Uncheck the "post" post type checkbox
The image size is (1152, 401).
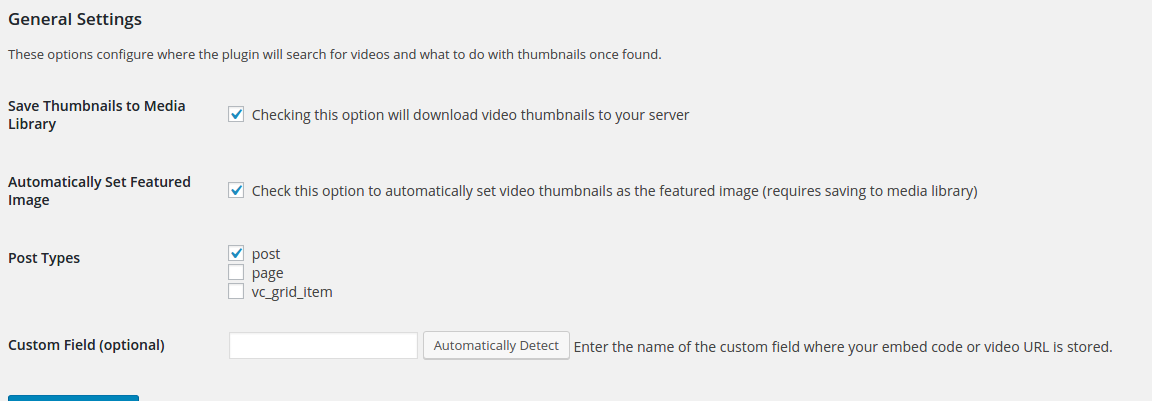coord(236,253)
